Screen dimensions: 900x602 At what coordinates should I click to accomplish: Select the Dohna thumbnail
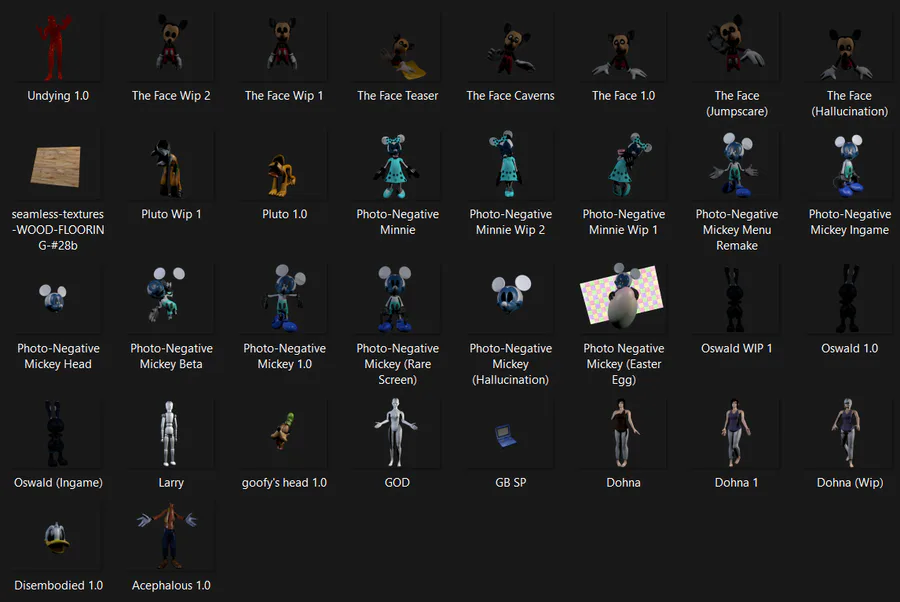click(x=623, y=434)
